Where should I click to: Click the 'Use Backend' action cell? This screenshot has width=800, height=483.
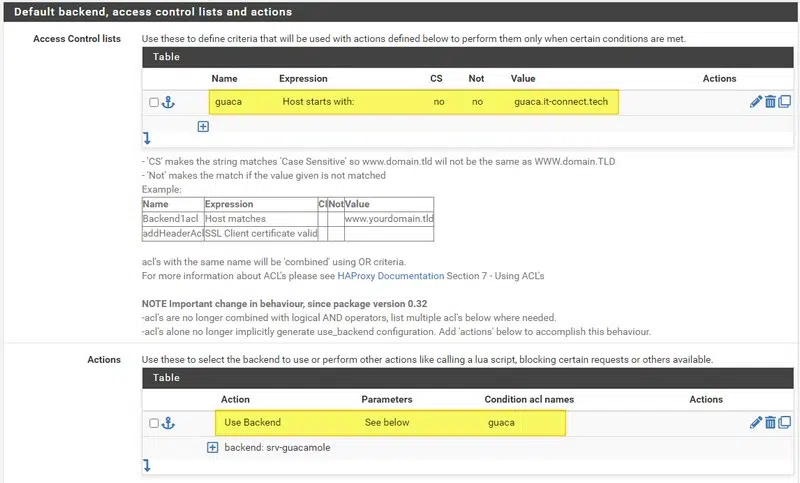pos(253,422)
